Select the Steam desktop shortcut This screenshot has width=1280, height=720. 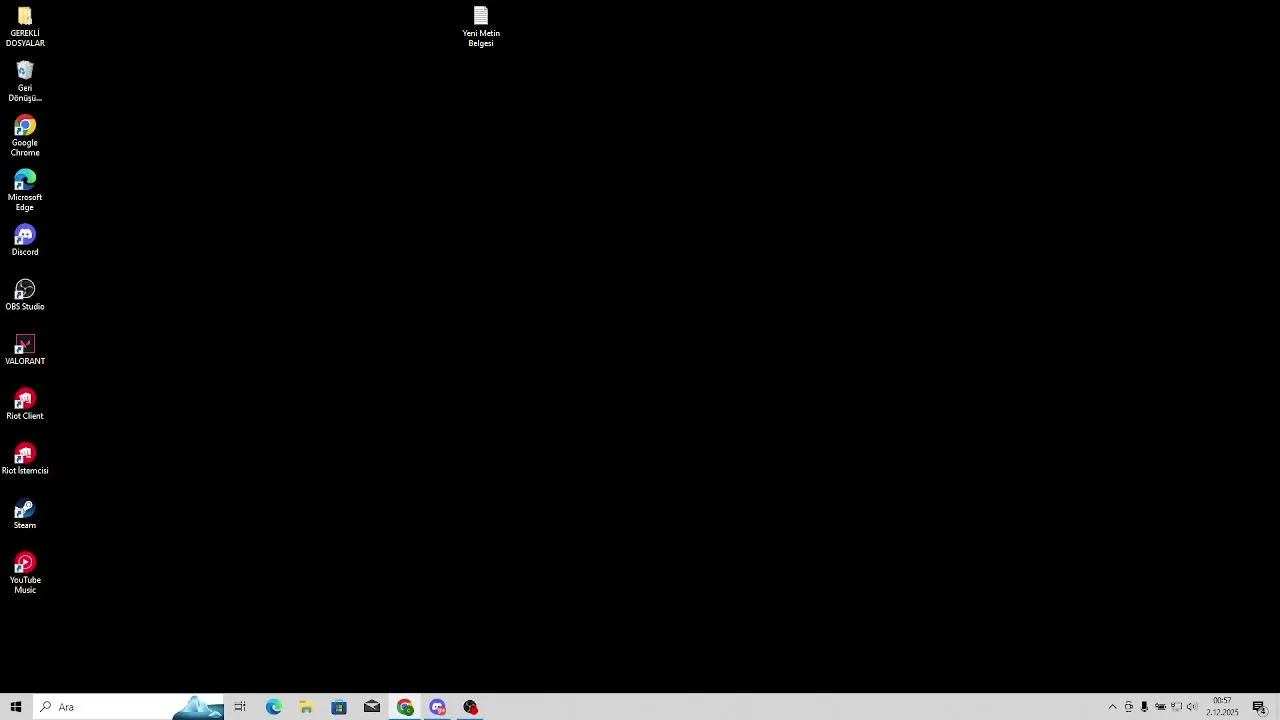point(25,514)
